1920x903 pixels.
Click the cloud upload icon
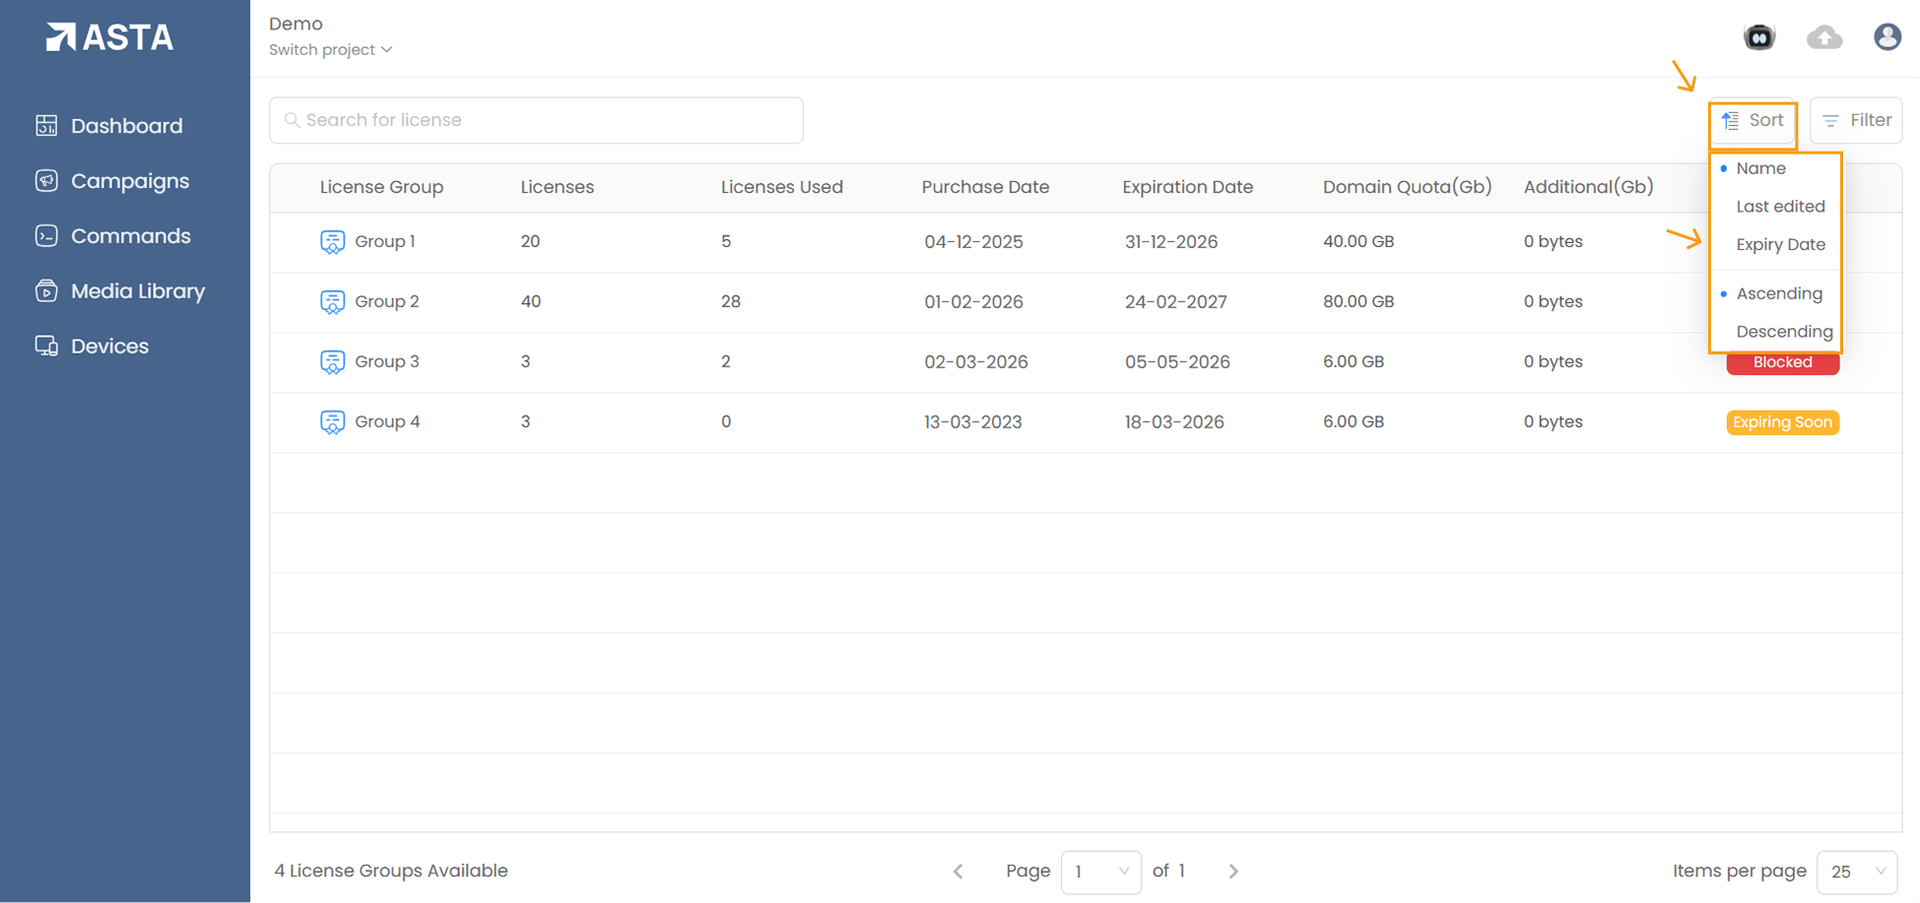click(x=1824, y=38)
